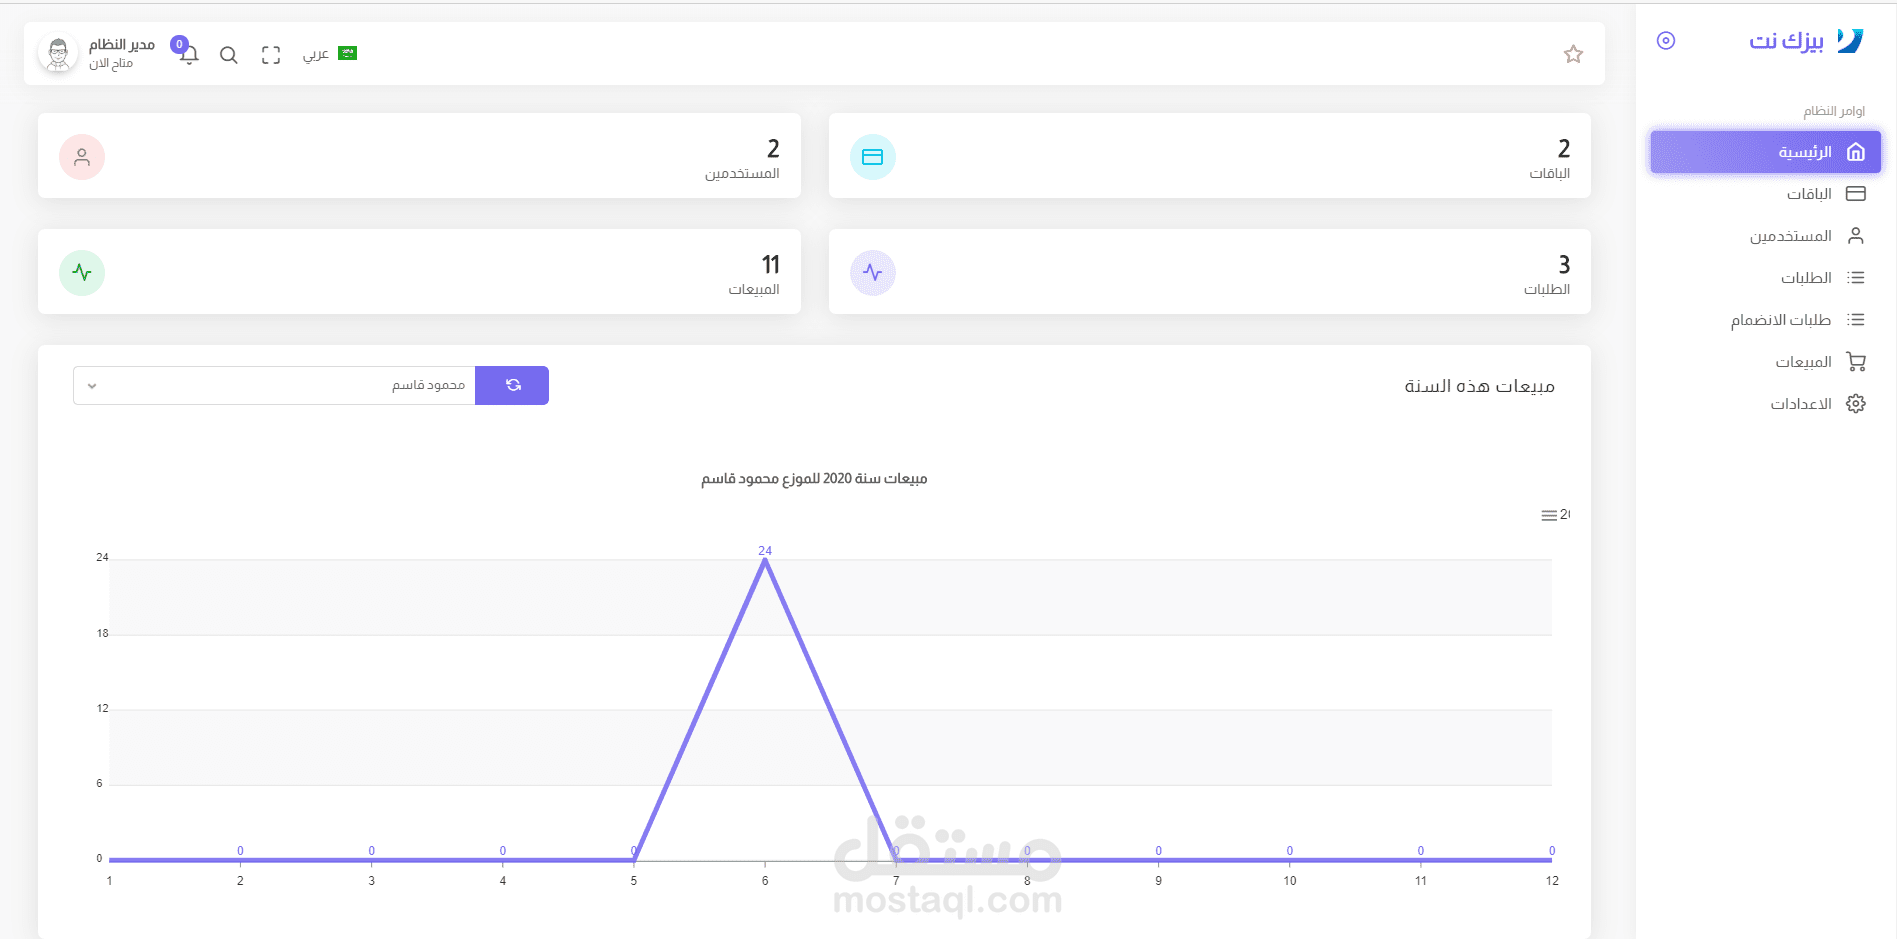Screen dimensions: 1897x939
Task: Toggle fullscreen mode icon
Action: pos(271,55)
